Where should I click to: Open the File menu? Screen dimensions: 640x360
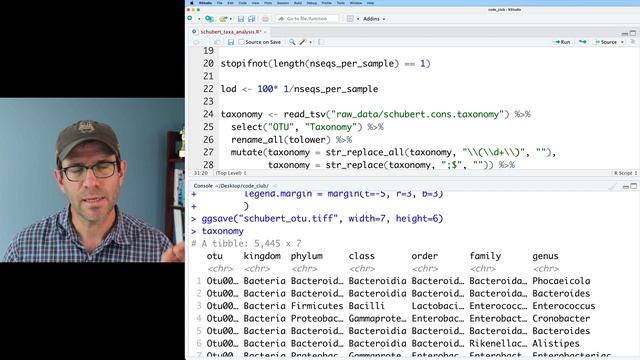220,3
